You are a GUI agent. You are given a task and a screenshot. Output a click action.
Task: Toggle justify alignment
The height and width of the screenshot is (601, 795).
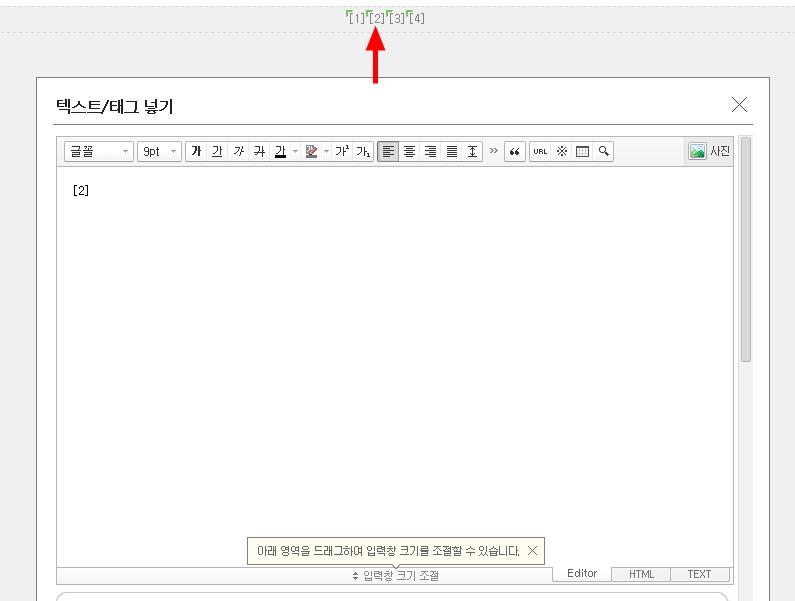pos(451,151)
